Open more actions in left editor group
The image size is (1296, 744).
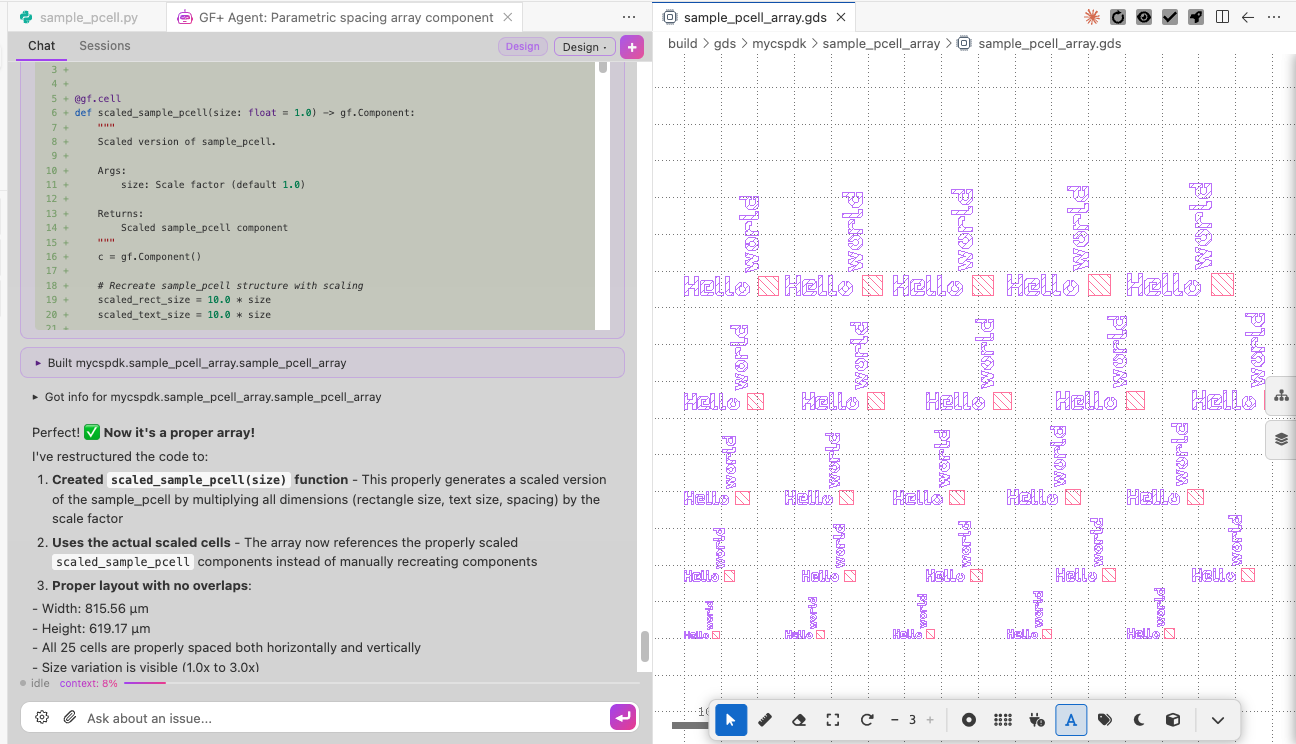[629, 17]
